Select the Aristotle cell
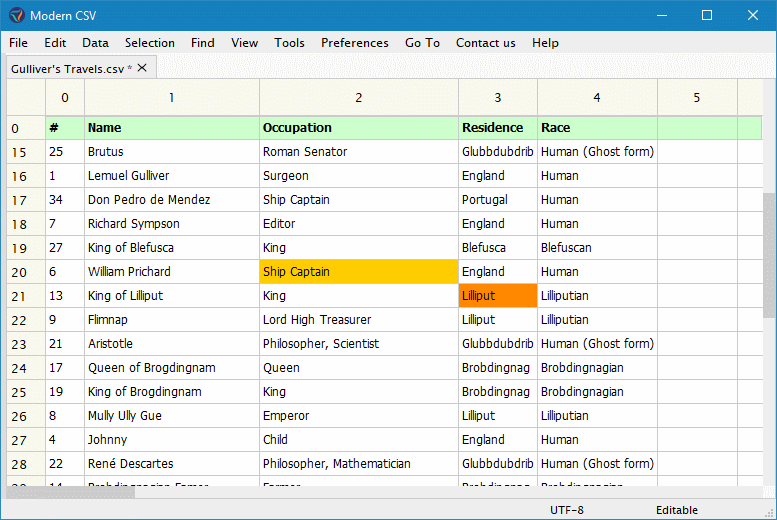This screenshot has width=777, height=520. [171, 344]
